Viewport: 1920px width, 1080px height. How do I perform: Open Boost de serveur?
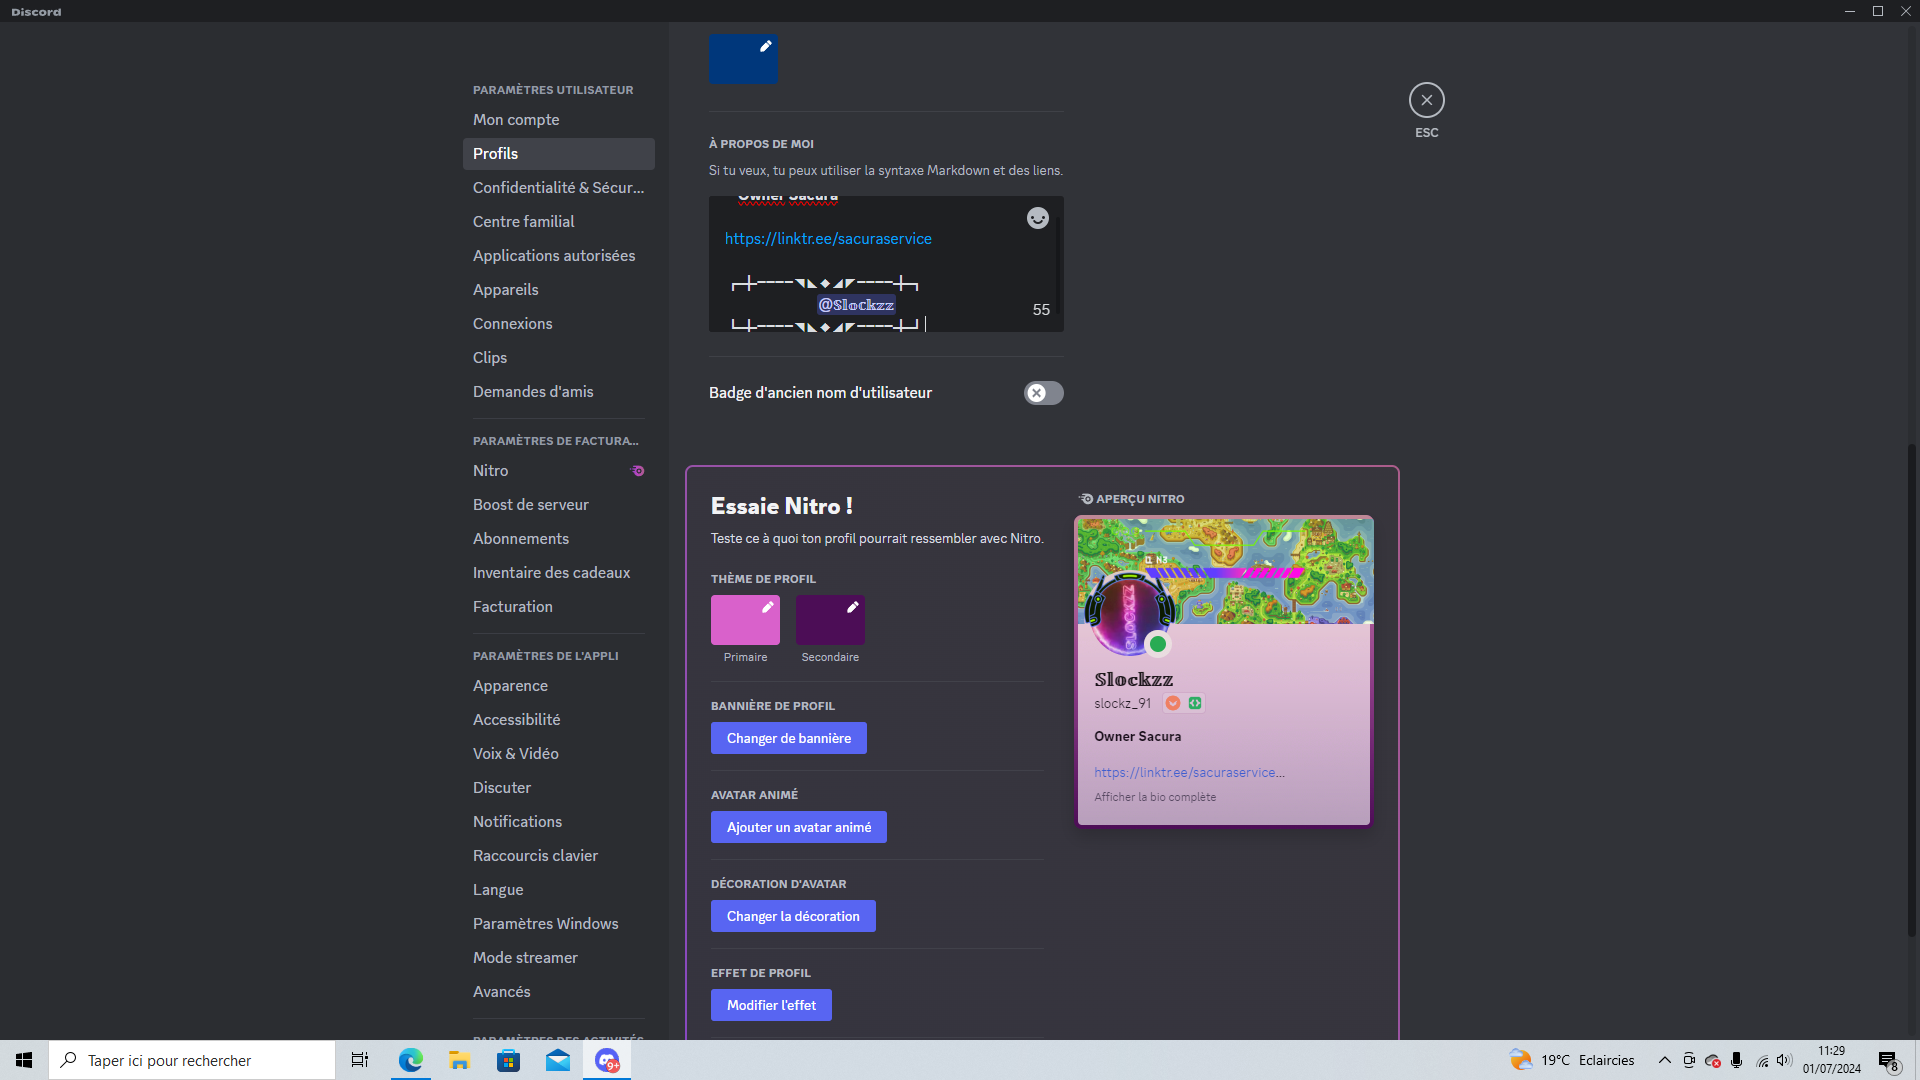558,505
